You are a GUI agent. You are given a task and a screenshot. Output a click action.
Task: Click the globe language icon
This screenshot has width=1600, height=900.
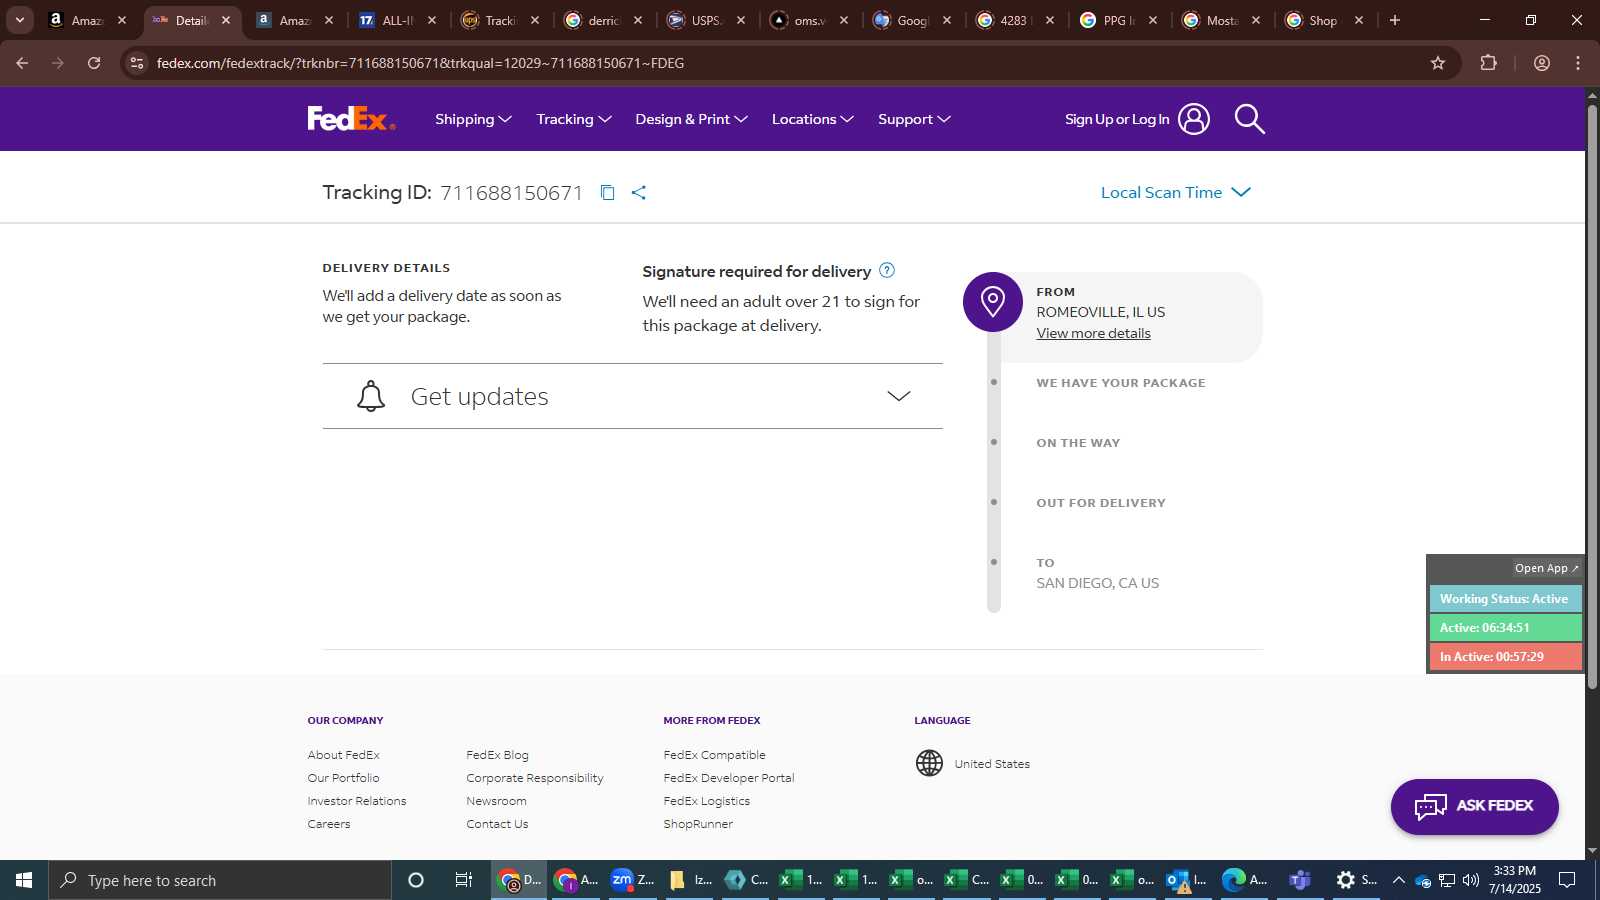point(929,763)
